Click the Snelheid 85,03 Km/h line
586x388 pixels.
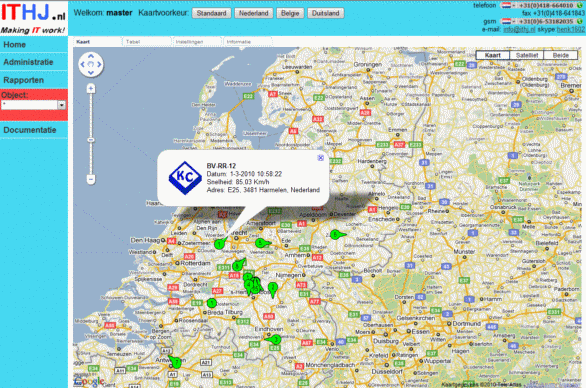coord(238,182)
